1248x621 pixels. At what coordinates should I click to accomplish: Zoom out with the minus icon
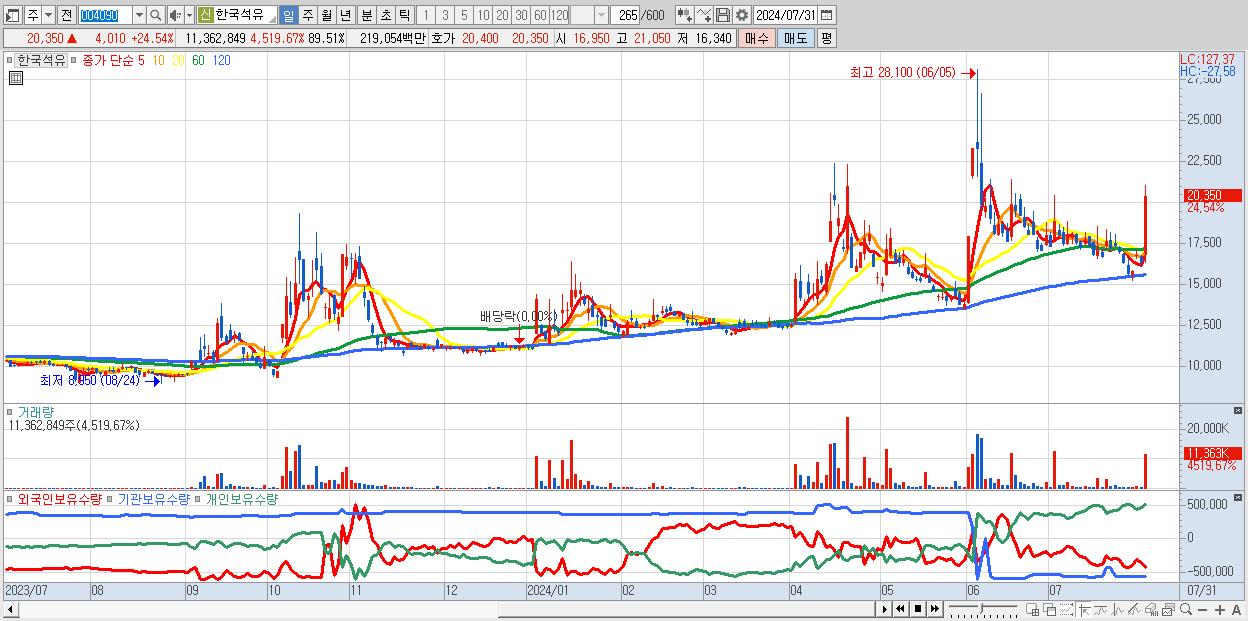pos(1202,609)
